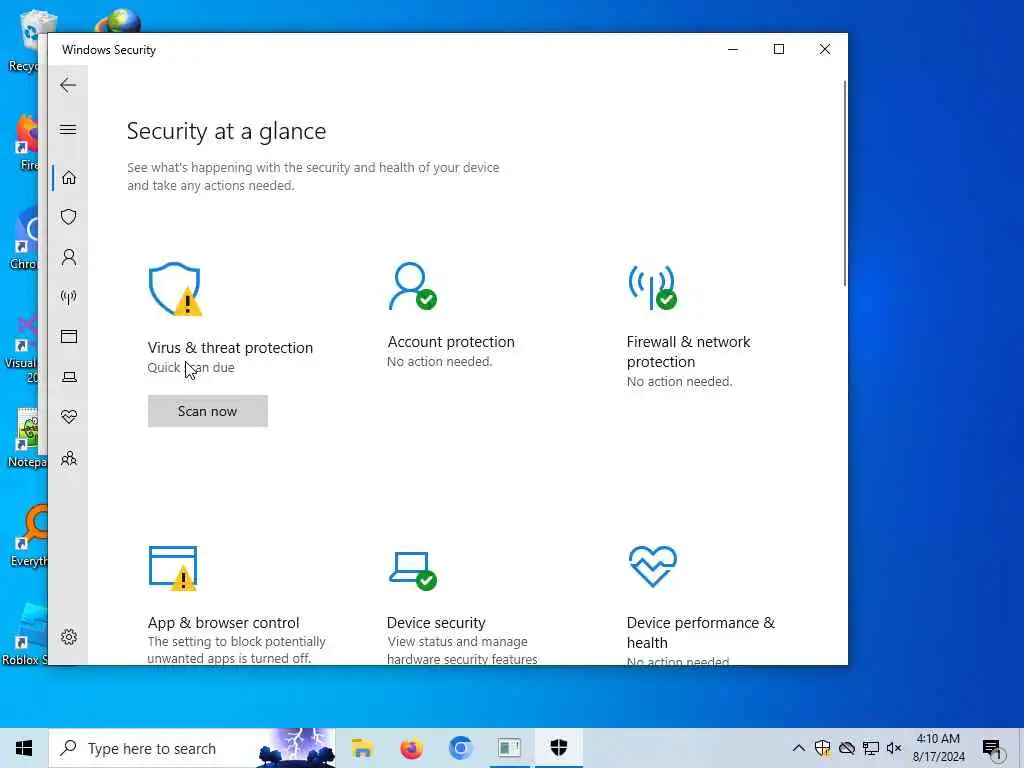Open the Virus & threat protection heading
Screen dimensions: 1024x768
coord(230,347)
